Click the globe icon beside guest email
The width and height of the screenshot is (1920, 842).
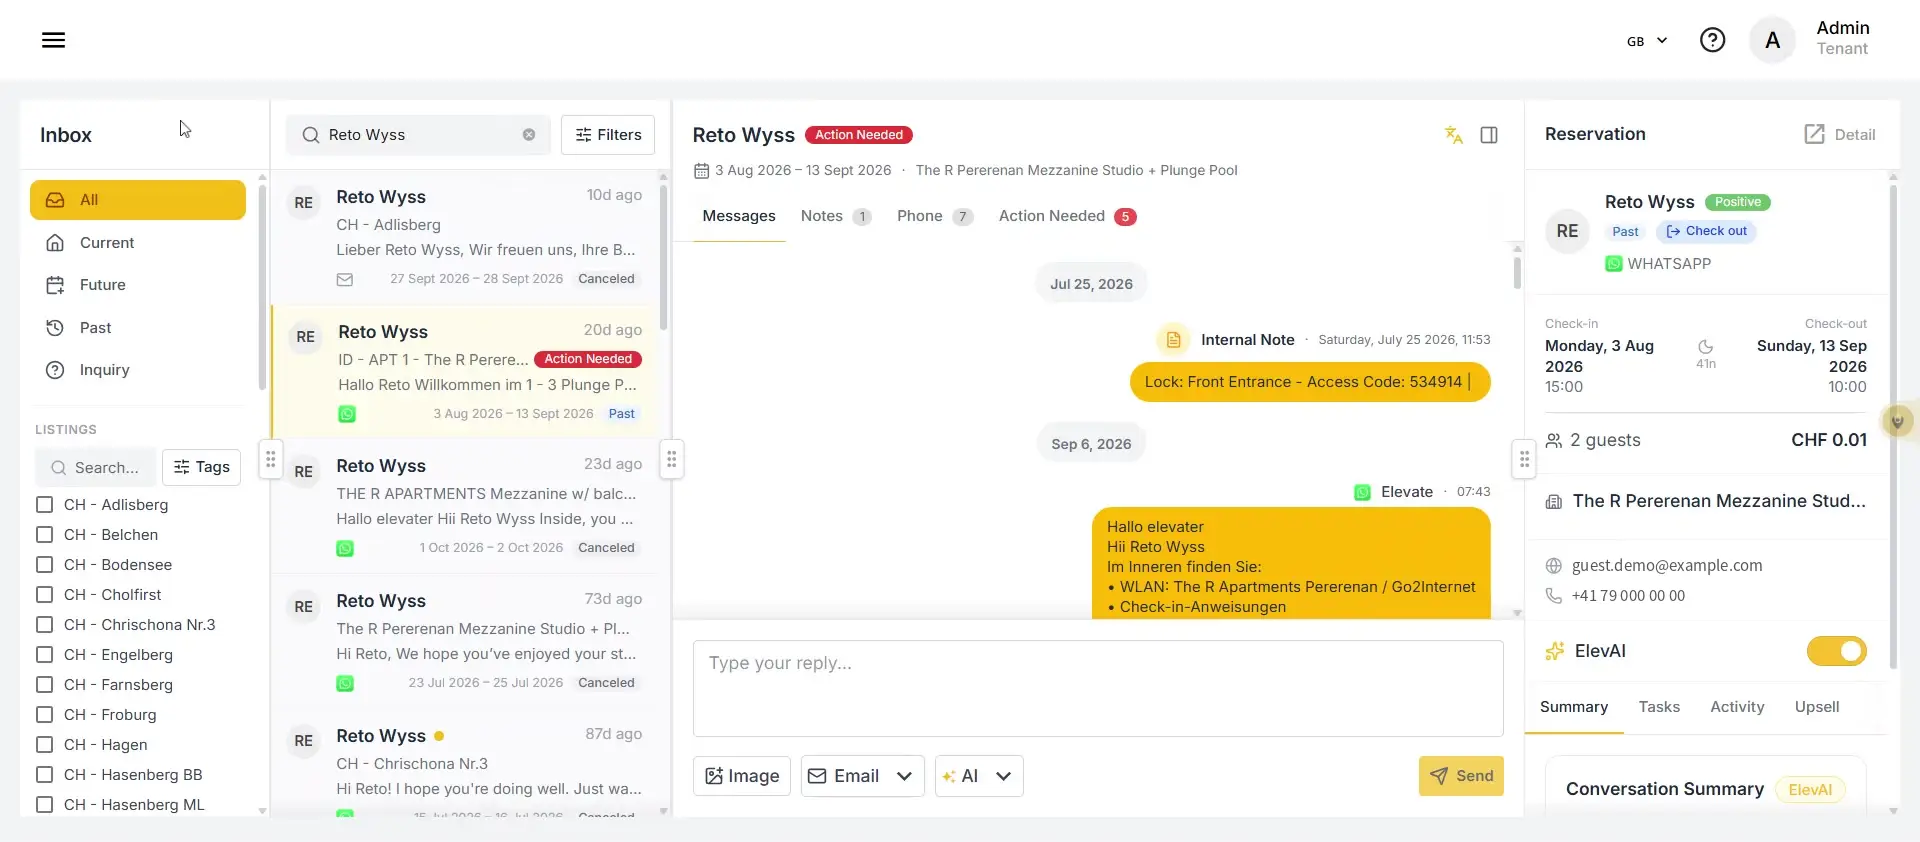1554,566
